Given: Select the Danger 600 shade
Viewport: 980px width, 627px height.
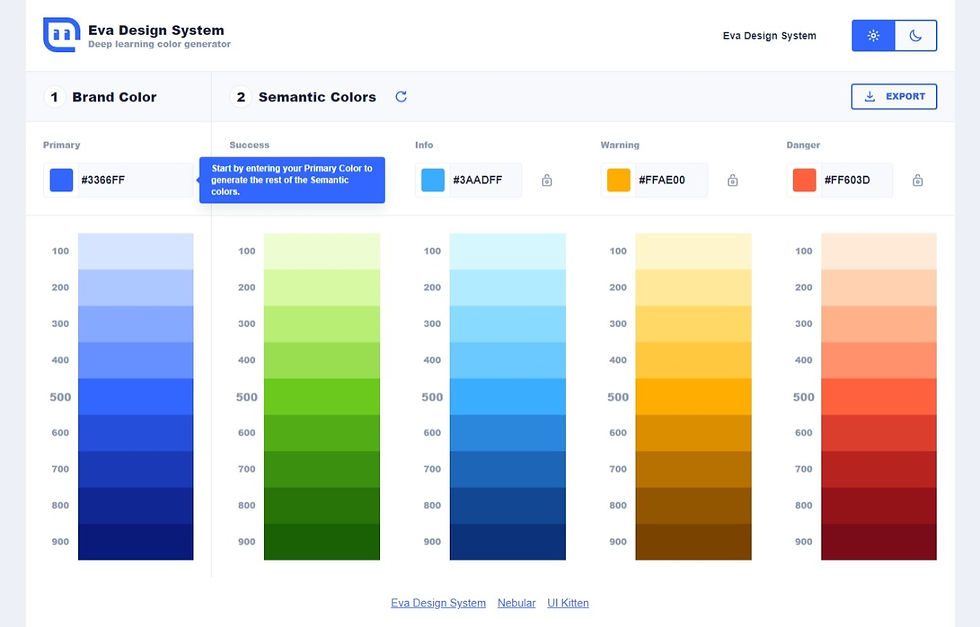Looking at the screenshot, I should tap(879, 433).
